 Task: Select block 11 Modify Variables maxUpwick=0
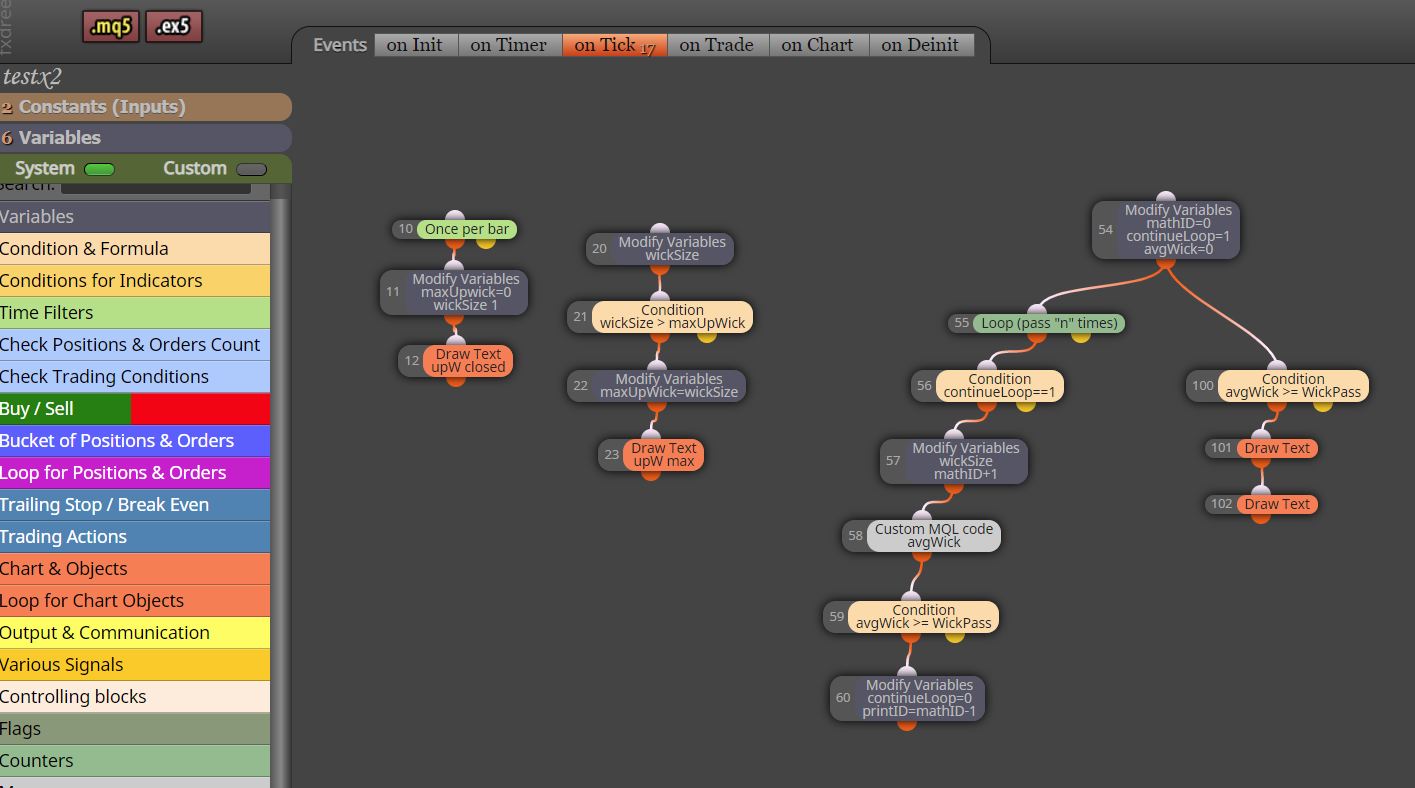[x=454, y=292]
